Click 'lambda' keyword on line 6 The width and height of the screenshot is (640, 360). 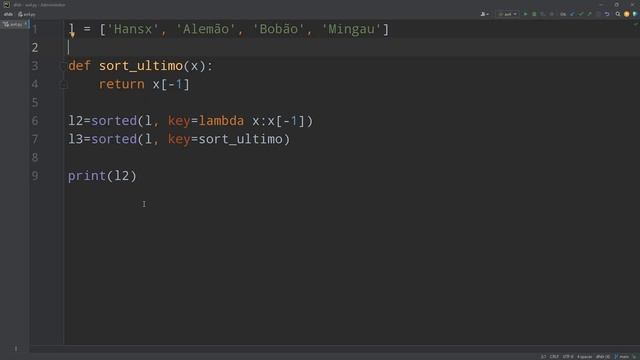coord(221,121)
